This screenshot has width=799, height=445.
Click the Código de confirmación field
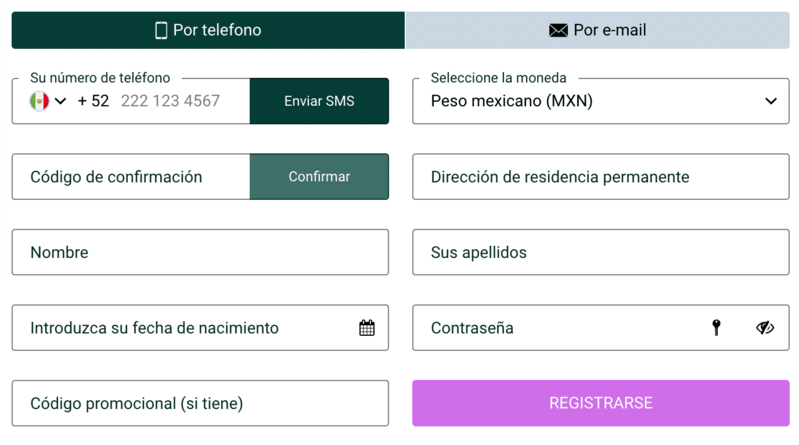point(130,177)
